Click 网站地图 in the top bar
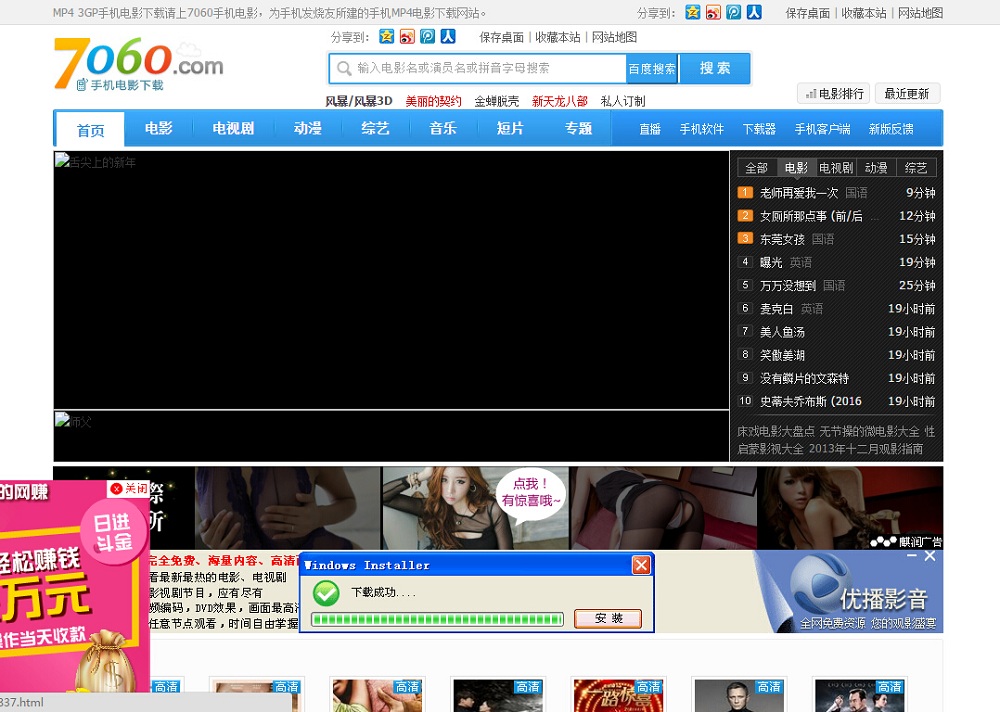The width and height of the screenshot is (1000, 712). pos(920,13)
